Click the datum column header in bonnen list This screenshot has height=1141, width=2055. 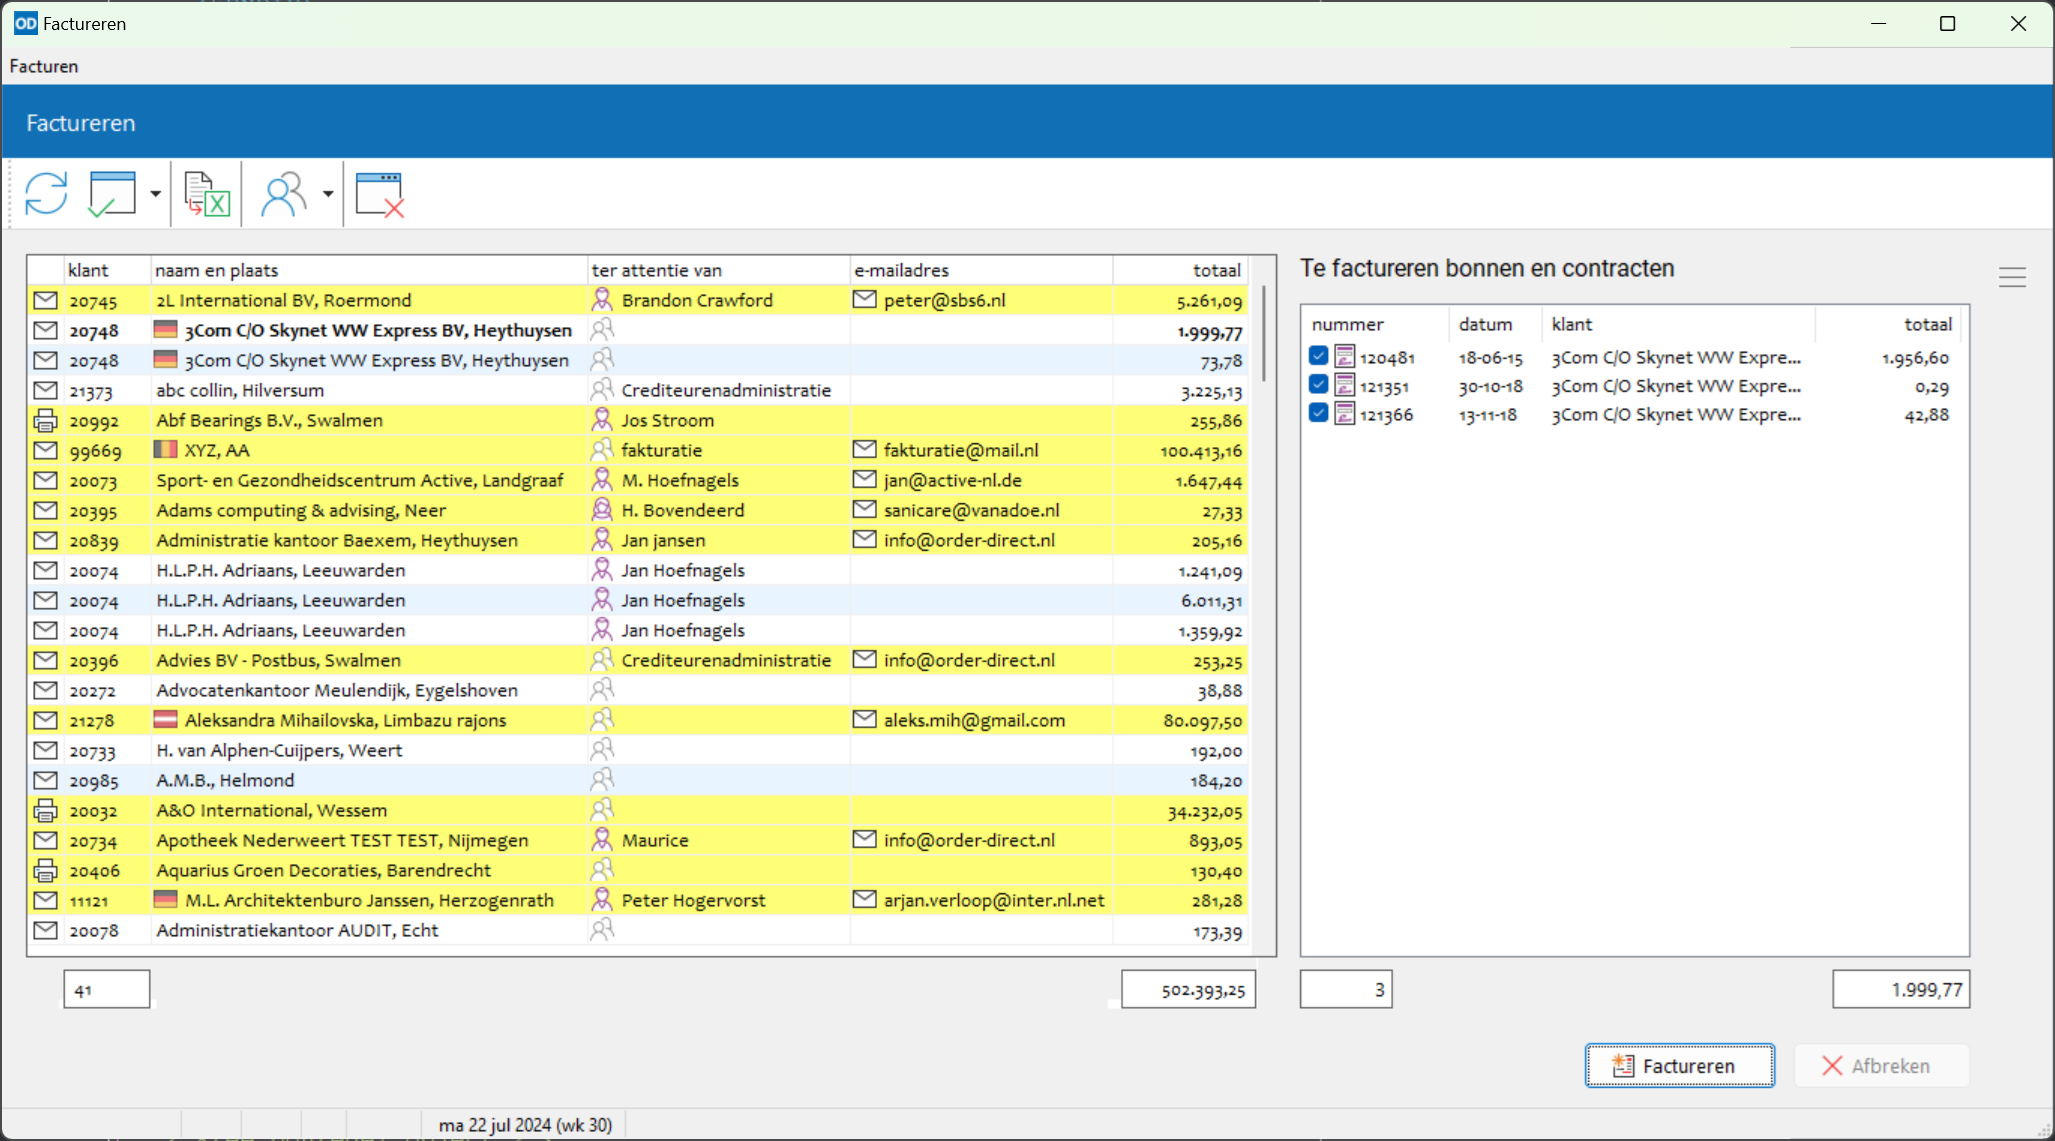1496,324
